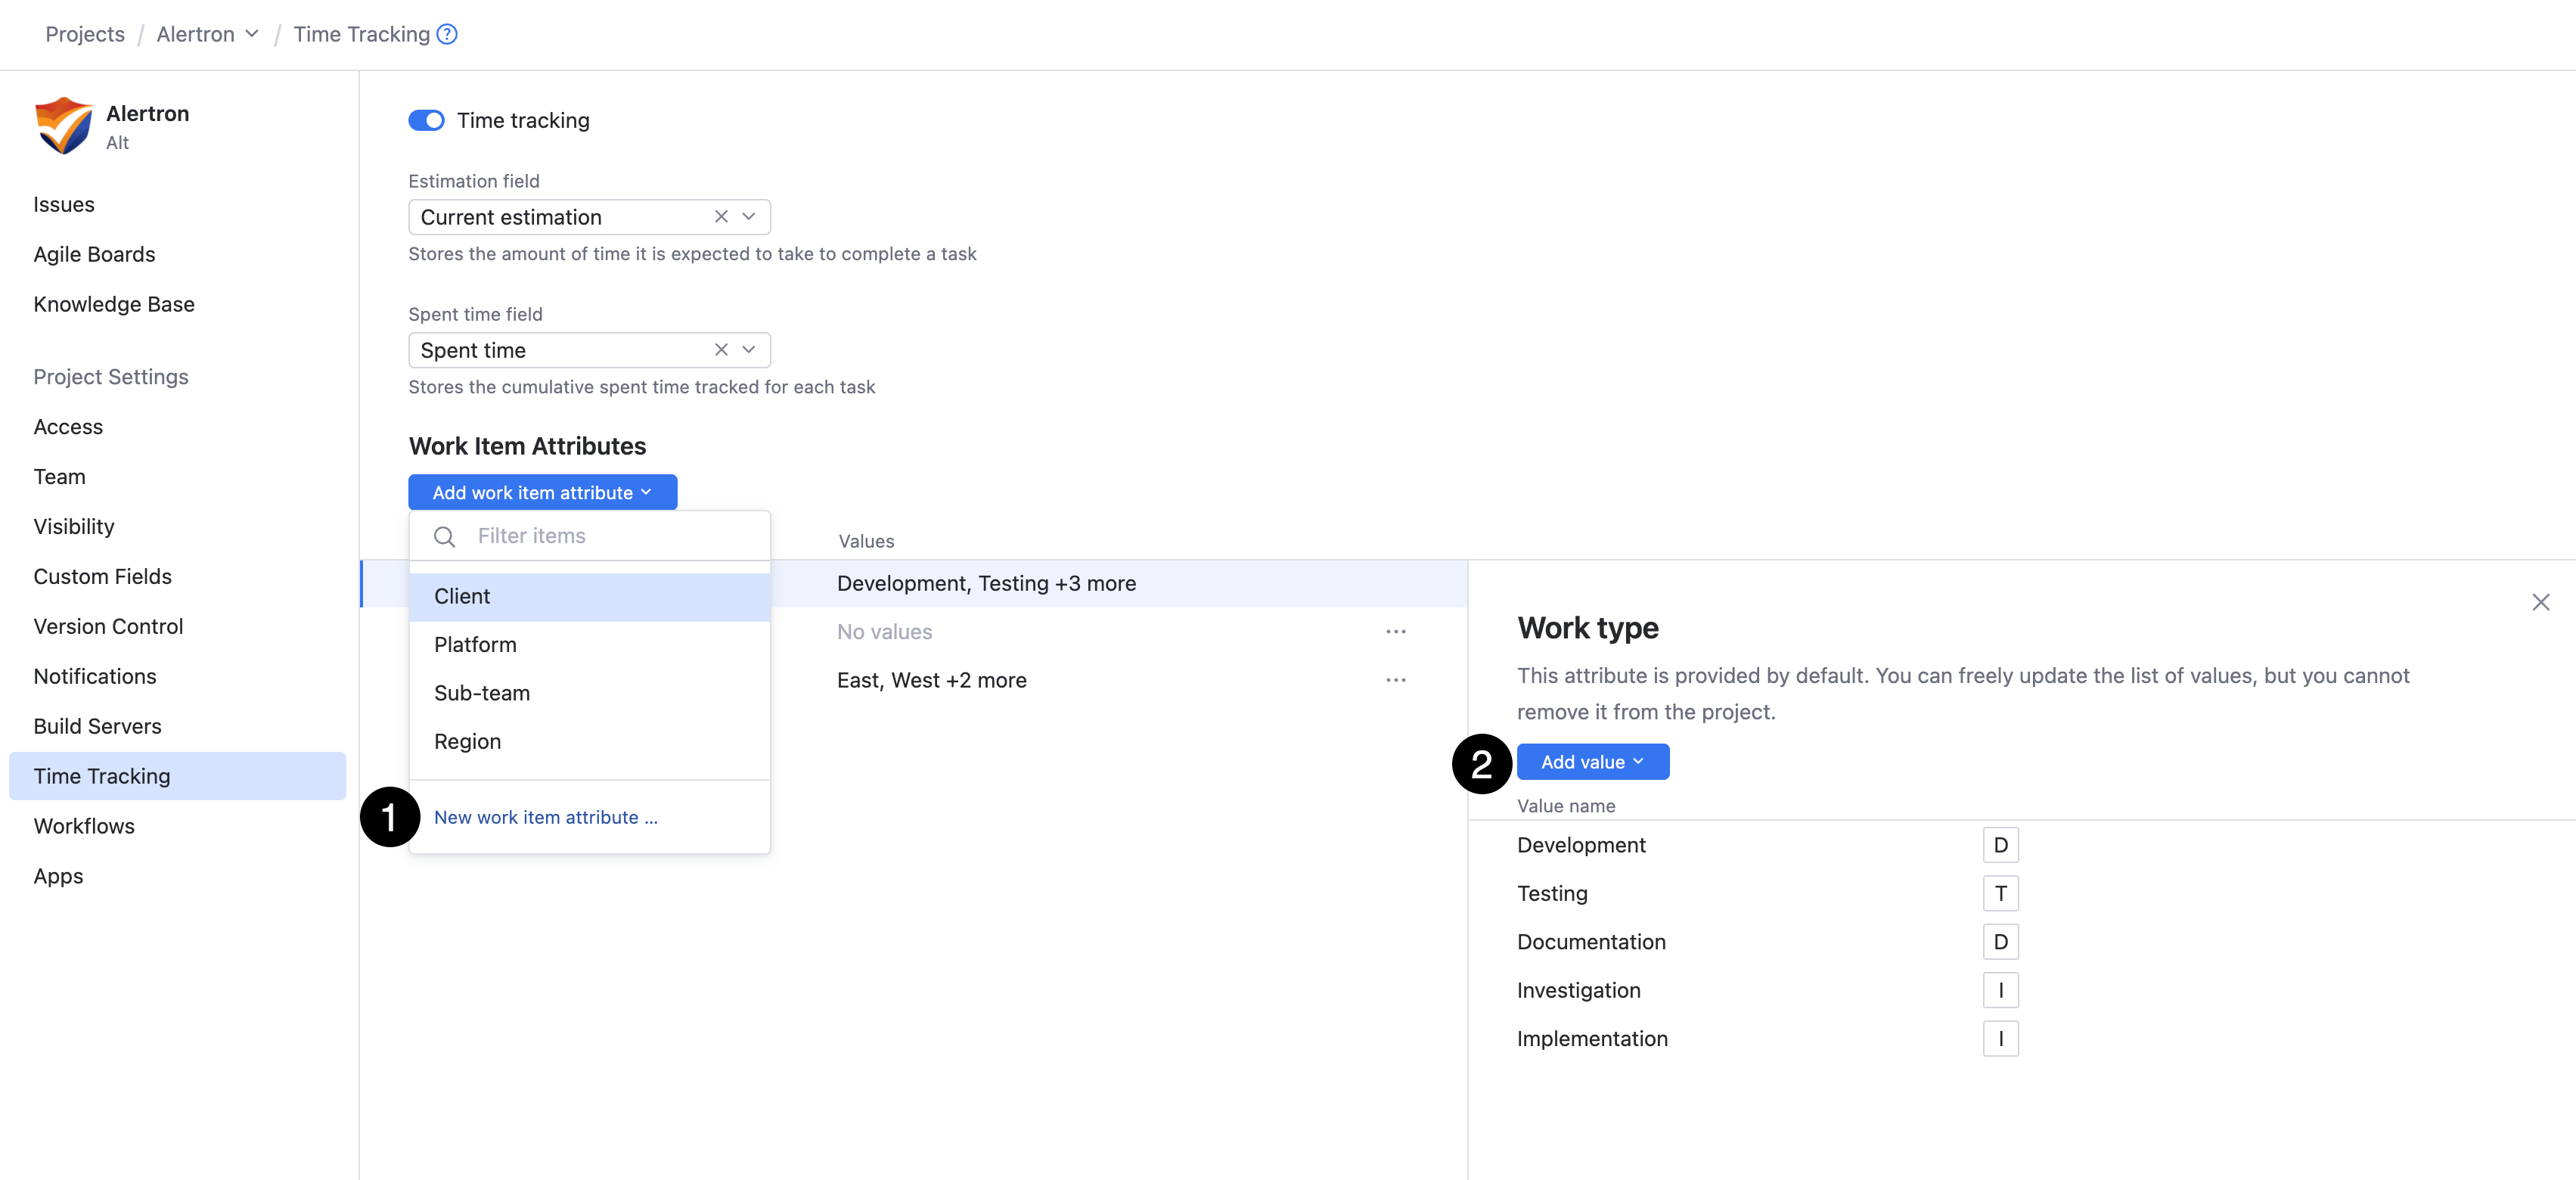Image resolution: width=2576 pixels, height=1180 pixels.
Task: Expand the Spent time field dropdown
Action: click(x=748, y=349)
